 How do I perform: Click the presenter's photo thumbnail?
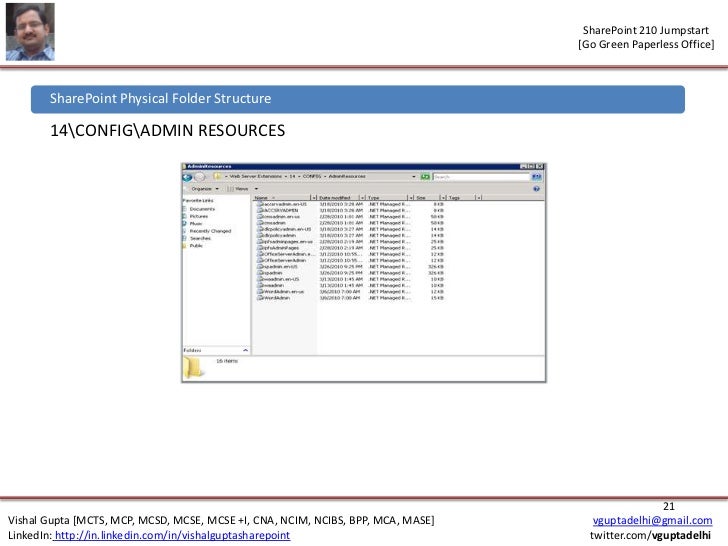point(30,32)
